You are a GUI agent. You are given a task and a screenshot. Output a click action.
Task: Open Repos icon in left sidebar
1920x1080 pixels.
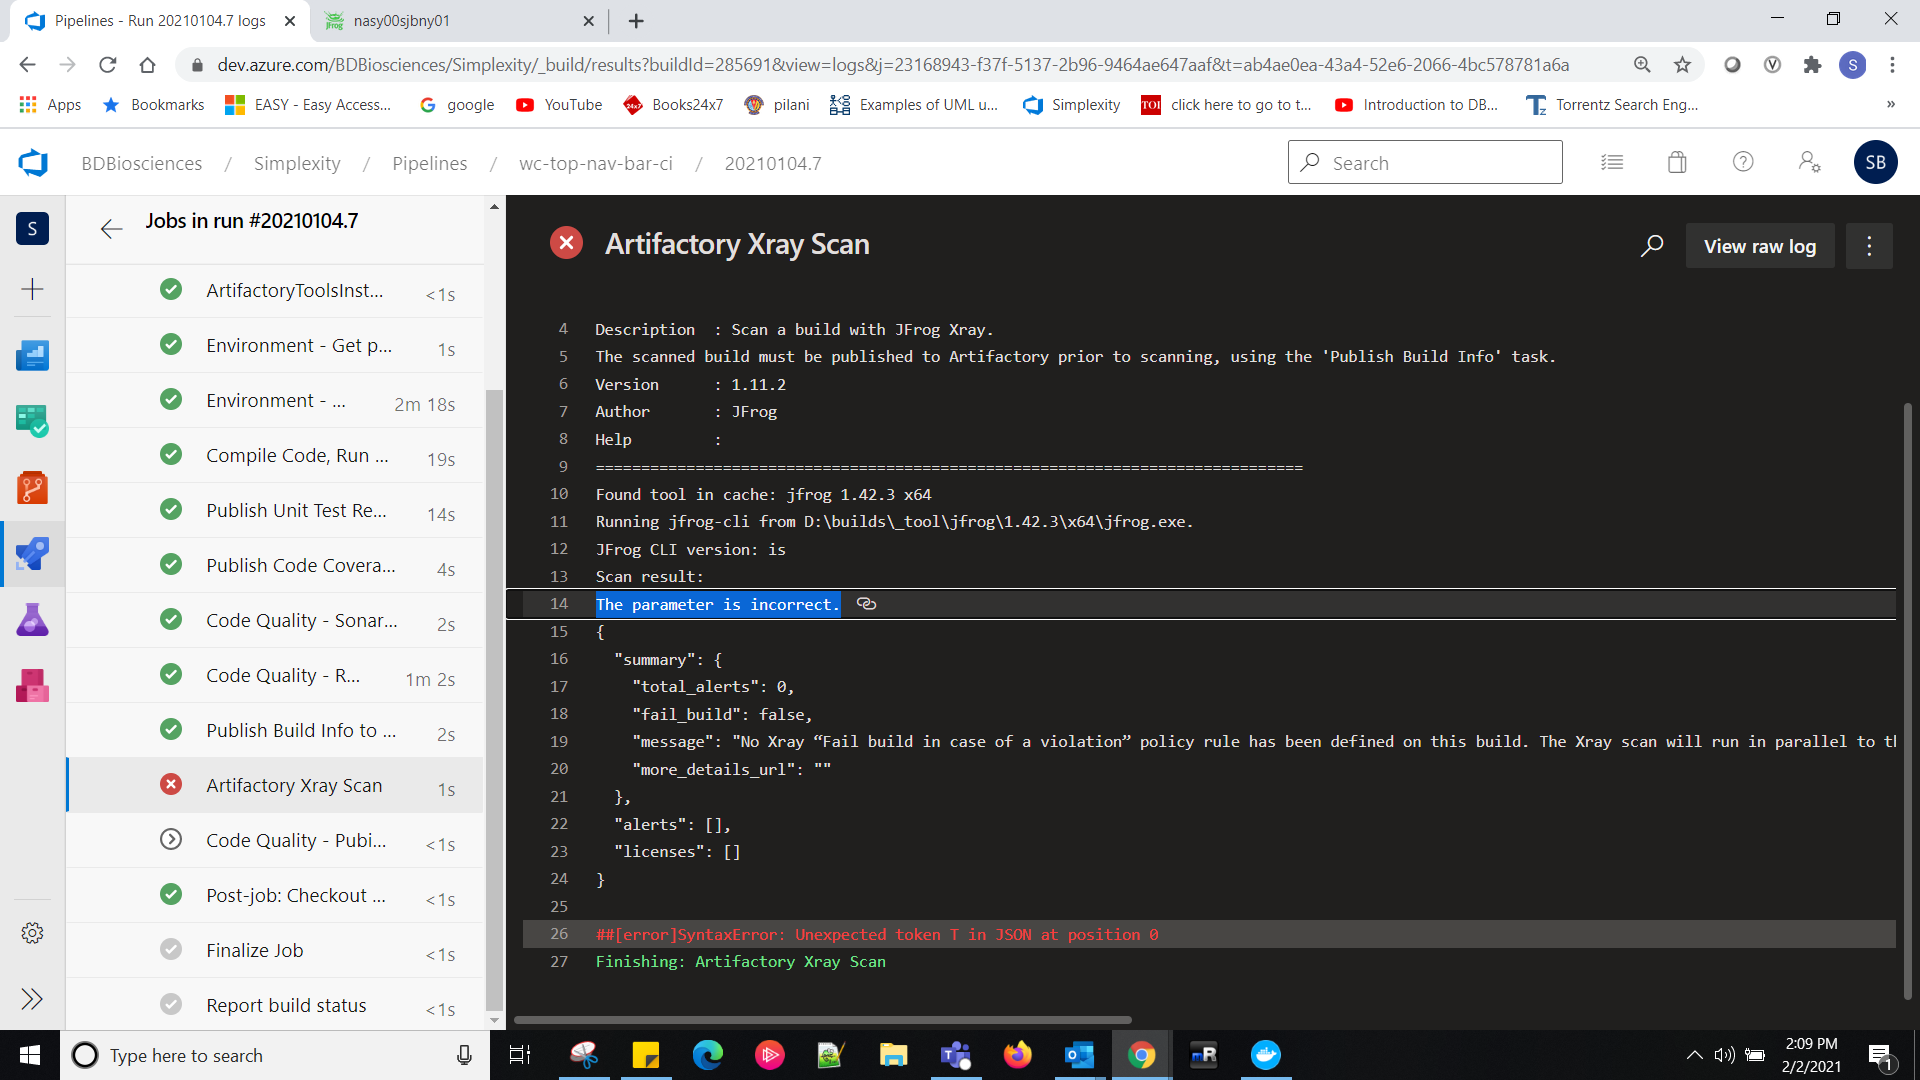click(x=32, y=488)
